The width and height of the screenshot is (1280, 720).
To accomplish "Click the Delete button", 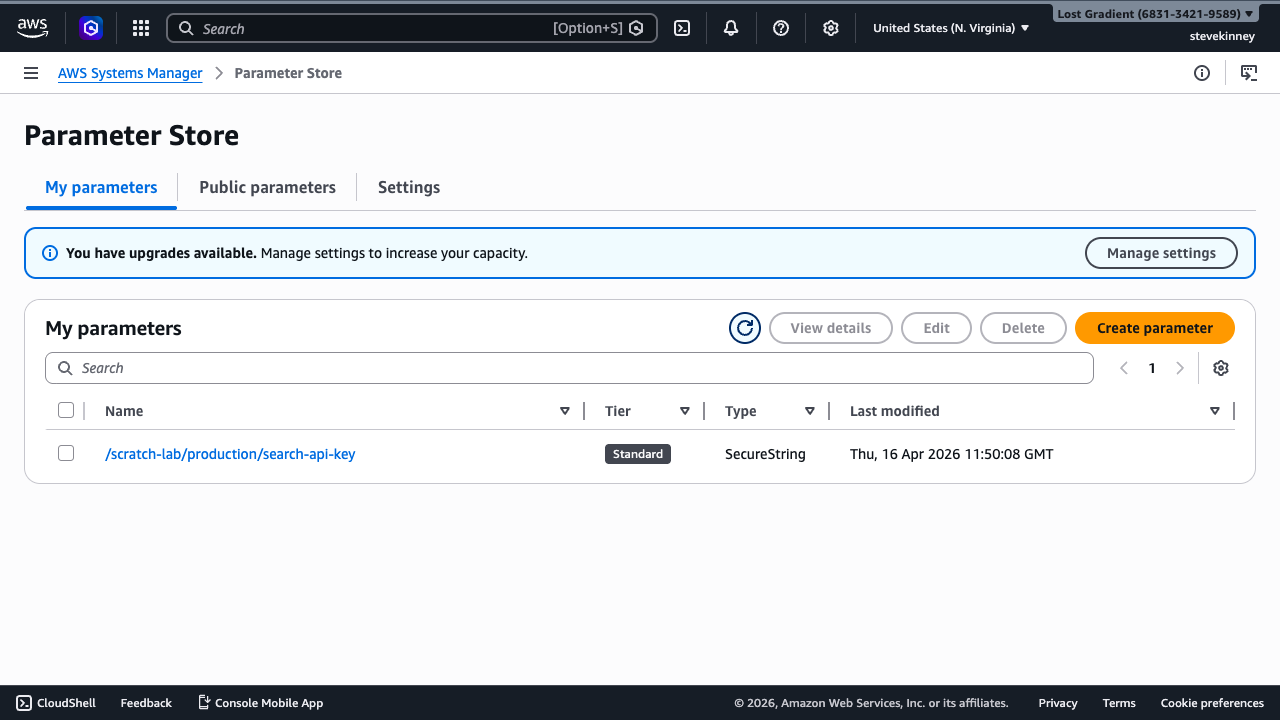I will coord(1023,328).
